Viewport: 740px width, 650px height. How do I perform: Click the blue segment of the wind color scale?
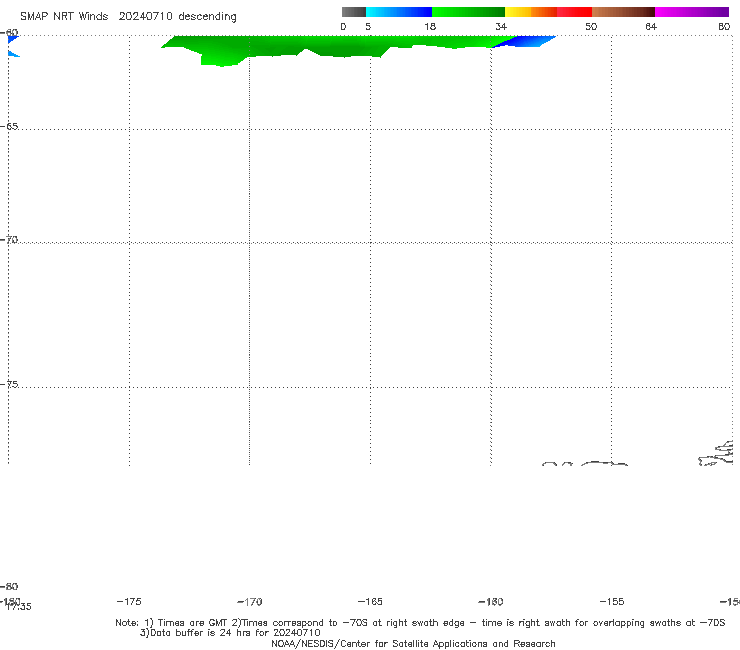[x=399, y=12]
